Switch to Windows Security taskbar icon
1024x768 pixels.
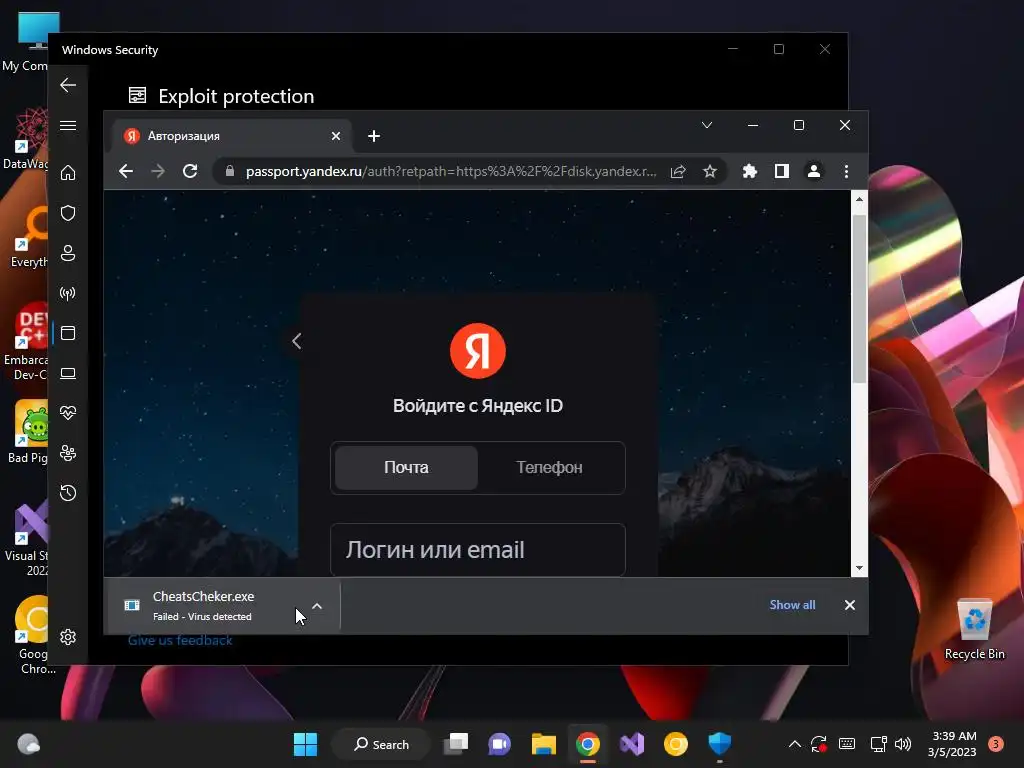tap(720, 744)
